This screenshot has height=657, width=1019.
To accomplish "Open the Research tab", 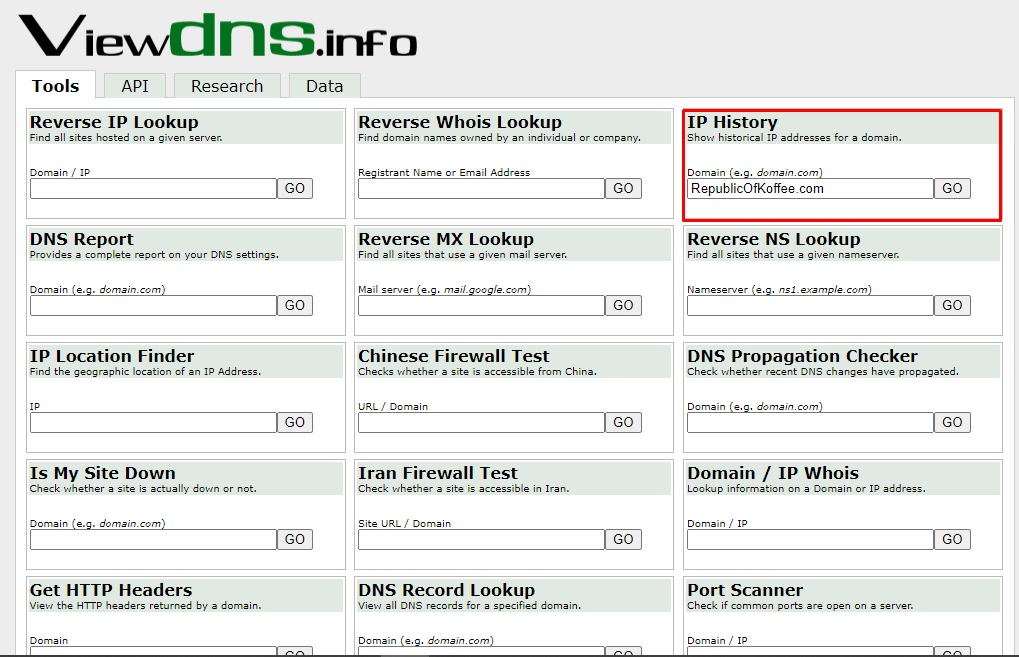I will coord(227,85).
